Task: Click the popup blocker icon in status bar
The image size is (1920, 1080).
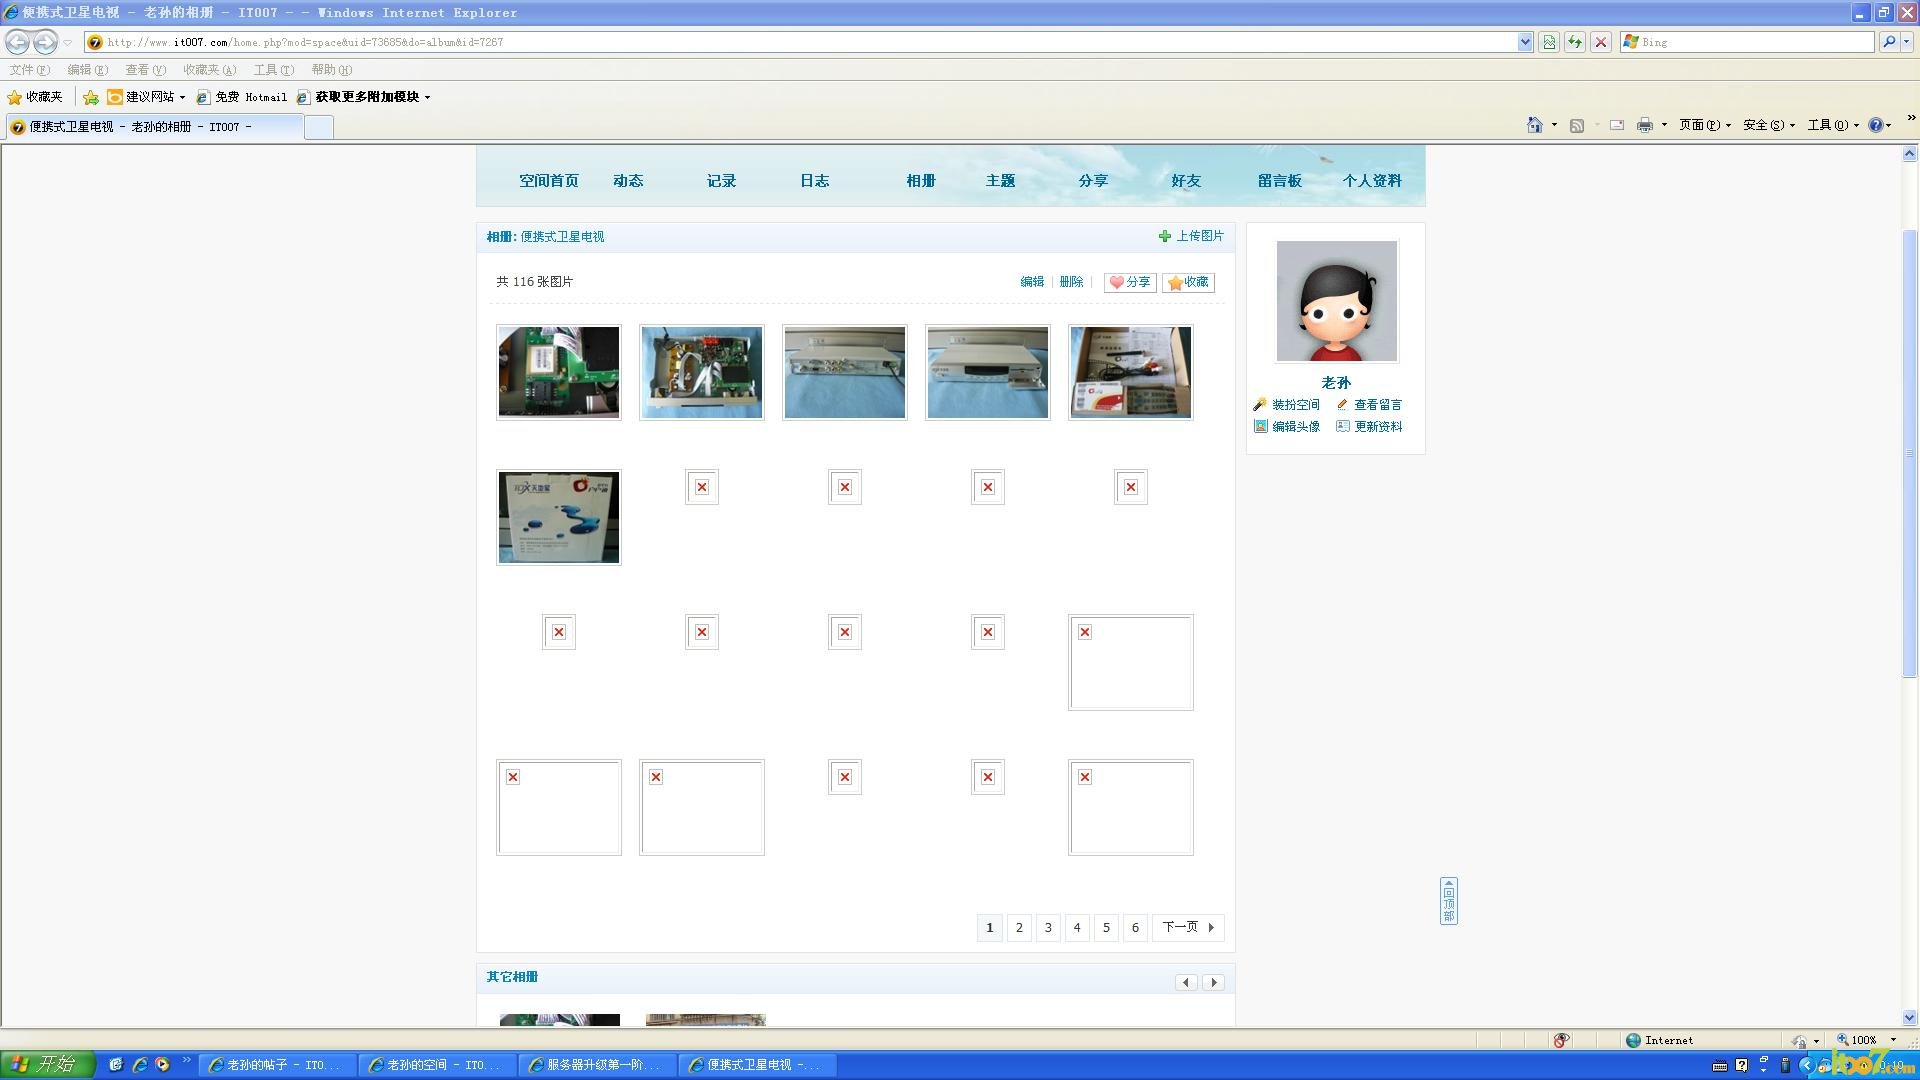Action: click(1561, 1040)
